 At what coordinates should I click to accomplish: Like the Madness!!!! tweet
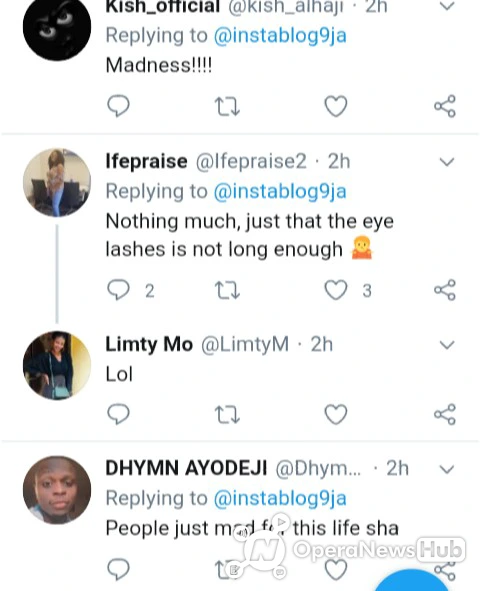pos(336,106)
